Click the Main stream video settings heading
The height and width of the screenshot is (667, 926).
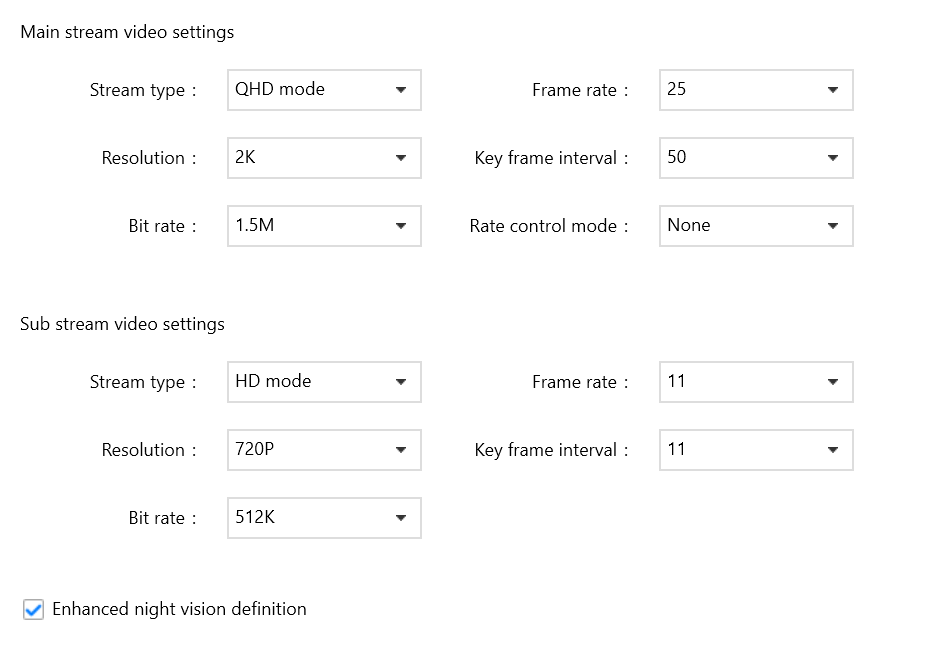126,32
